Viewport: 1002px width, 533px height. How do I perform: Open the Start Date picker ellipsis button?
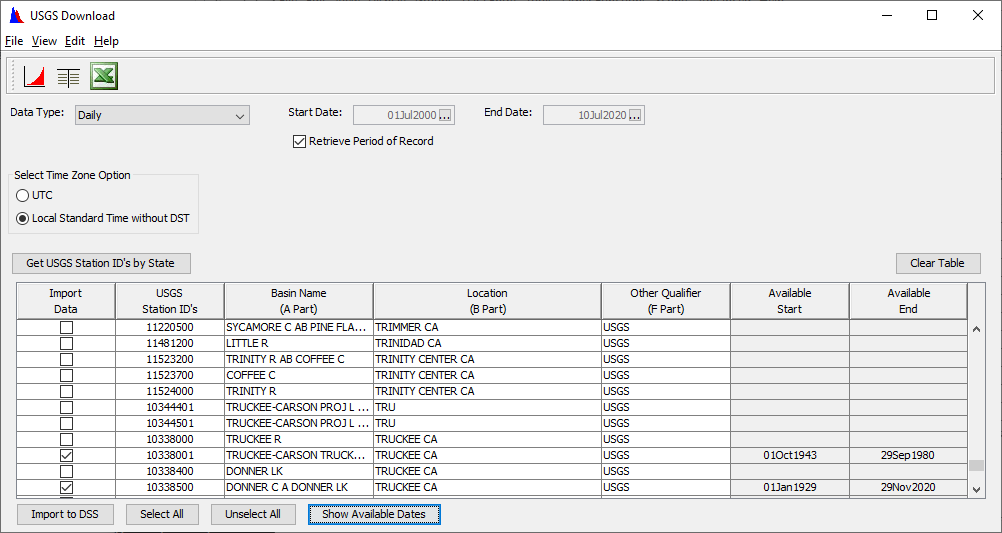[x=446, y=115]
